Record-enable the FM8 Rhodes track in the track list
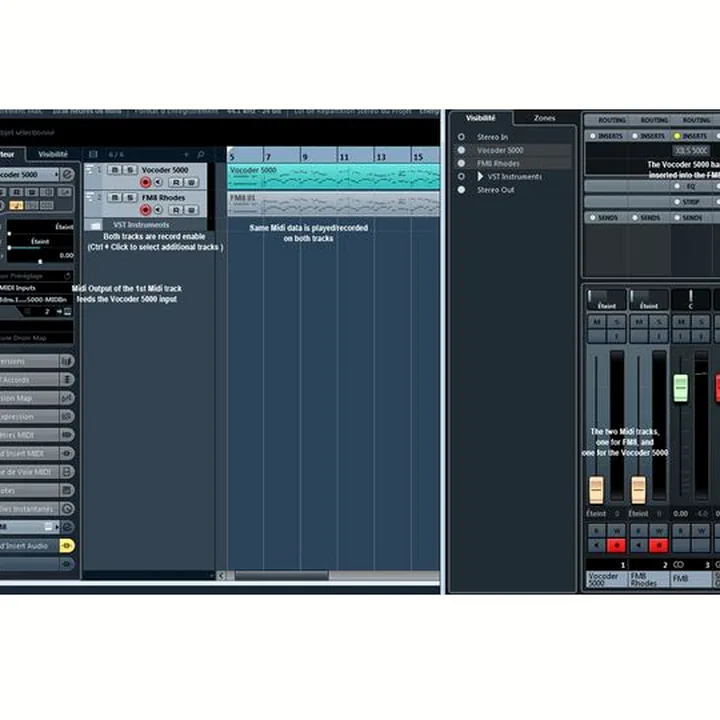 point(146,210)
